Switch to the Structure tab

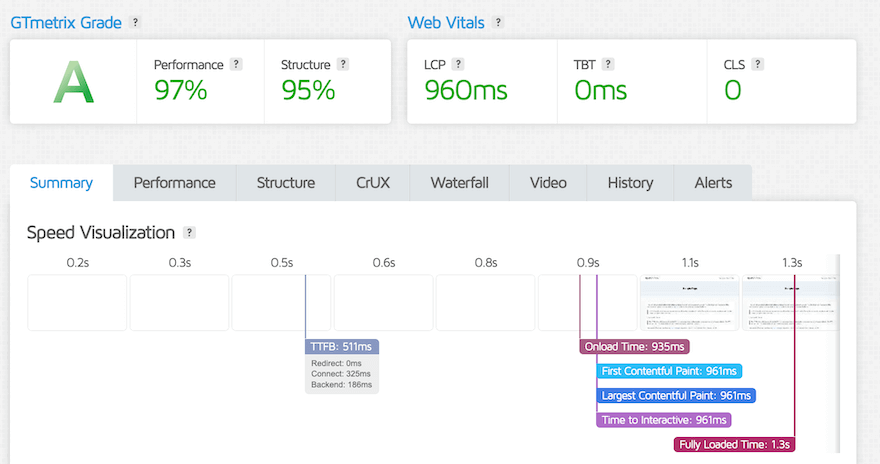click(286, 183)
